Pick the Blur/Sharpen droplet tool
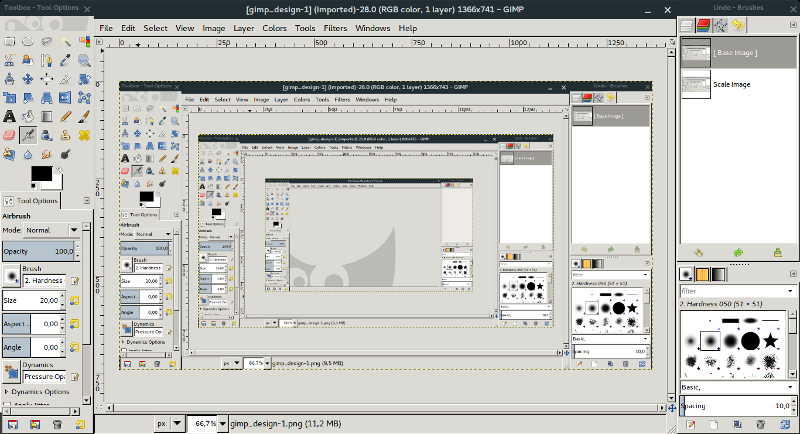Image resolution: width=800 pixels, height=434 pixels. pos(28,154)
